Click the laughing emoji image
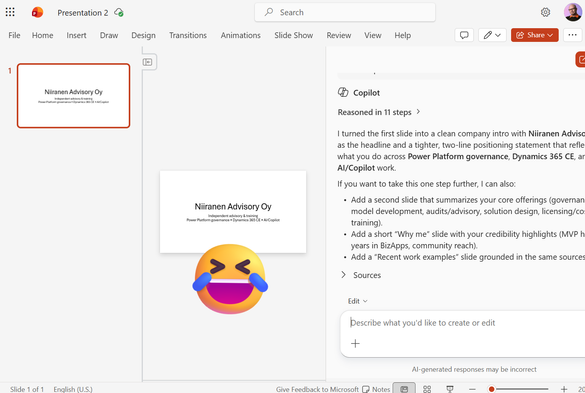 click(x=230, y=279)
